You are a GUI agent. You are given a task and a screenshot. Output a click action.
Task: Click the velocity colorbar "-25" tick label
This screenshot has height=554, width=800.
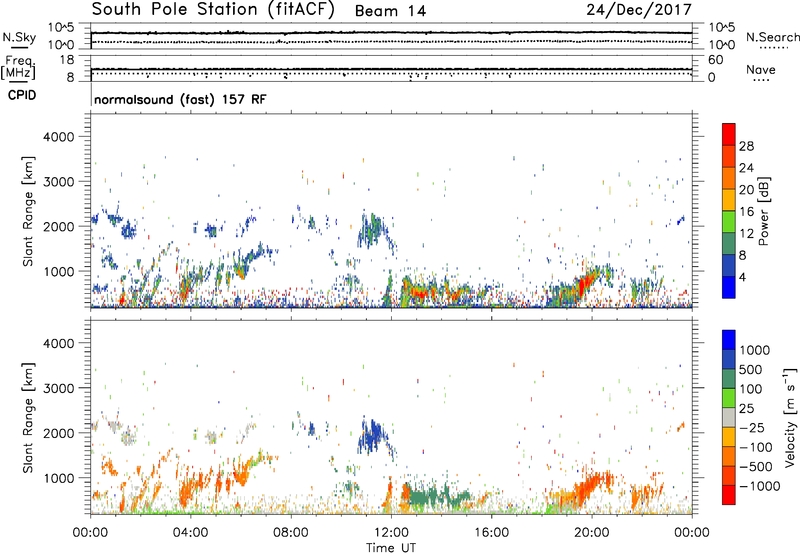[752, 428]
